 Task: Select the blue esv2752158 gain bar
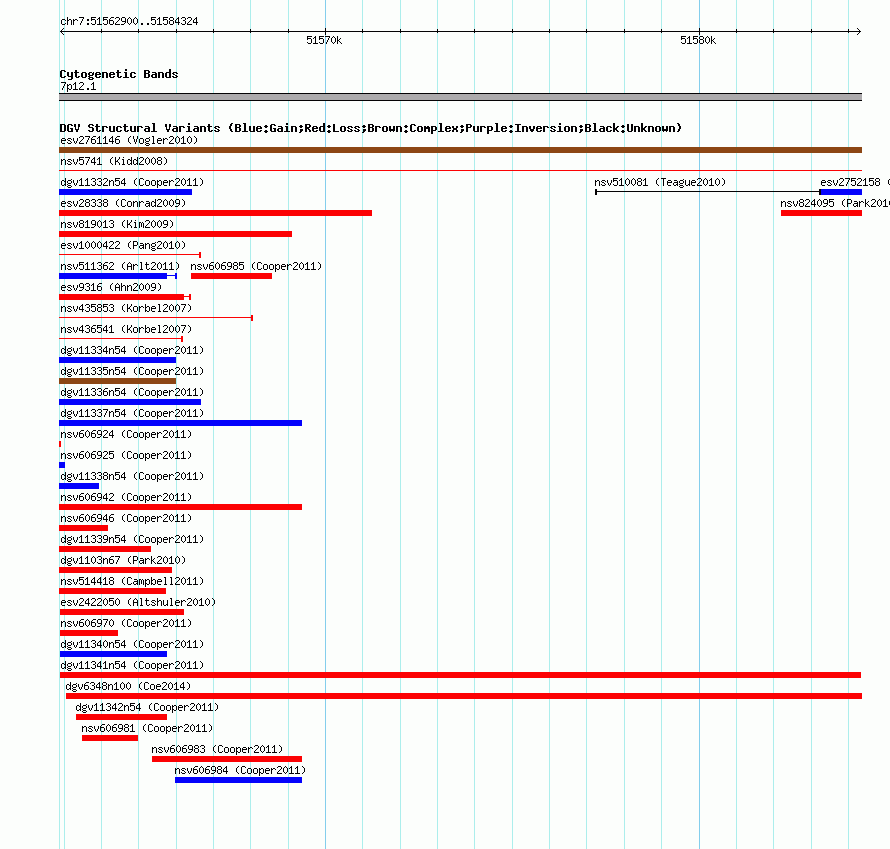click(841, 192)
